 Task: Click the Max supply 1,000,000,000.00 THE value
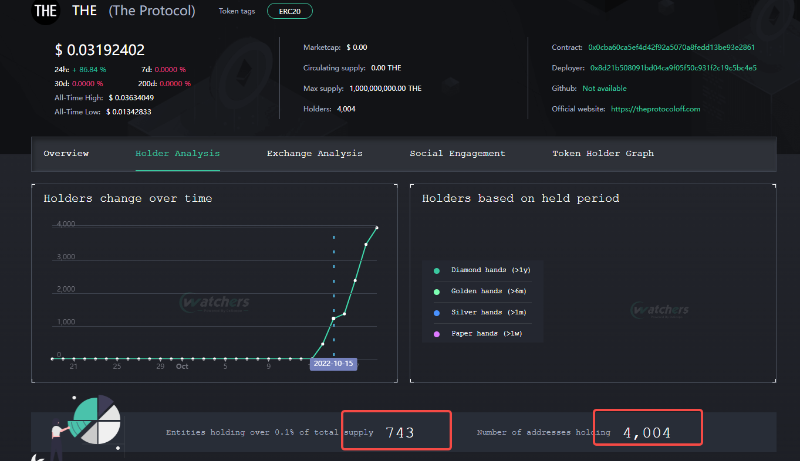(385, 88)
